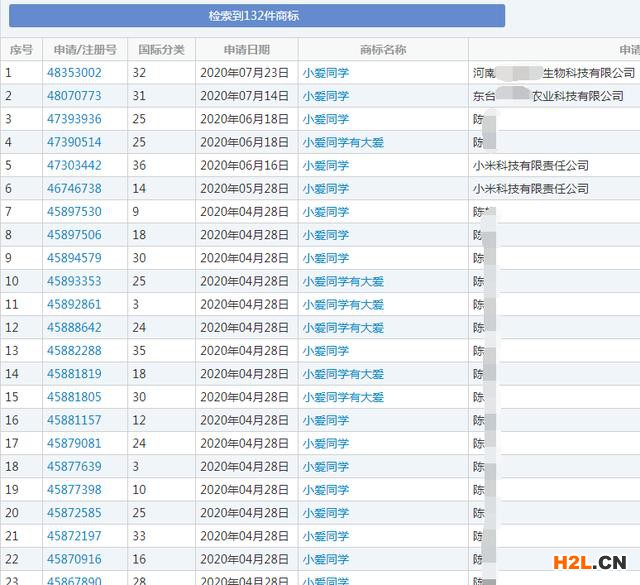Image resolution: width=640 pixels, height=585 pixels.
Task: Open registration number 45894579
Action: (x=74, y=258)
